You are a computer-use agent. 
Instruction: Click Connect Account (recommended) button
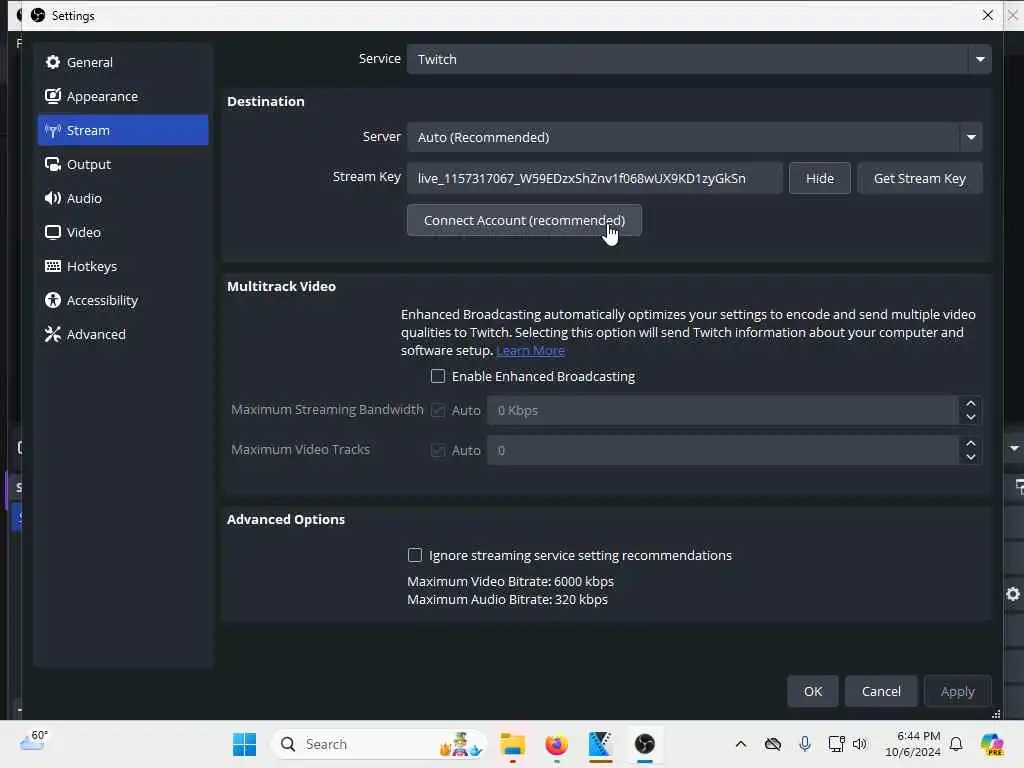pyautogui.click(x=524, y=220)
